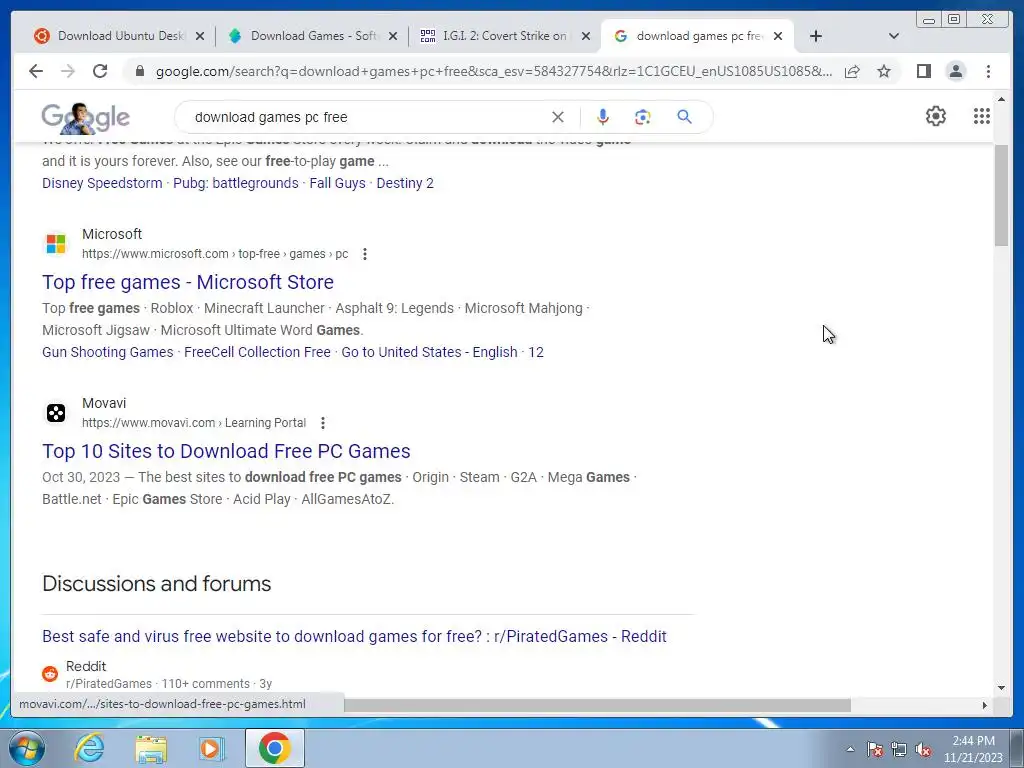Click the horizontal scroll right arrow

pos(985,705)
